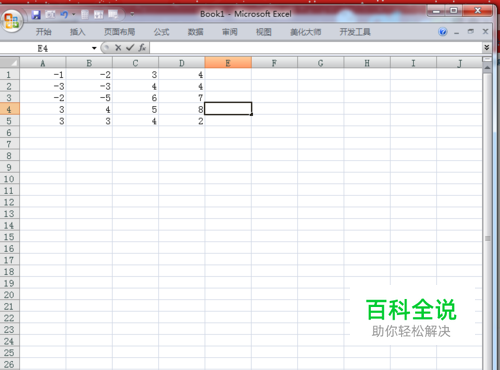500x370 pixels.
Task: Select column H header
Action: (x=367, y=63)
